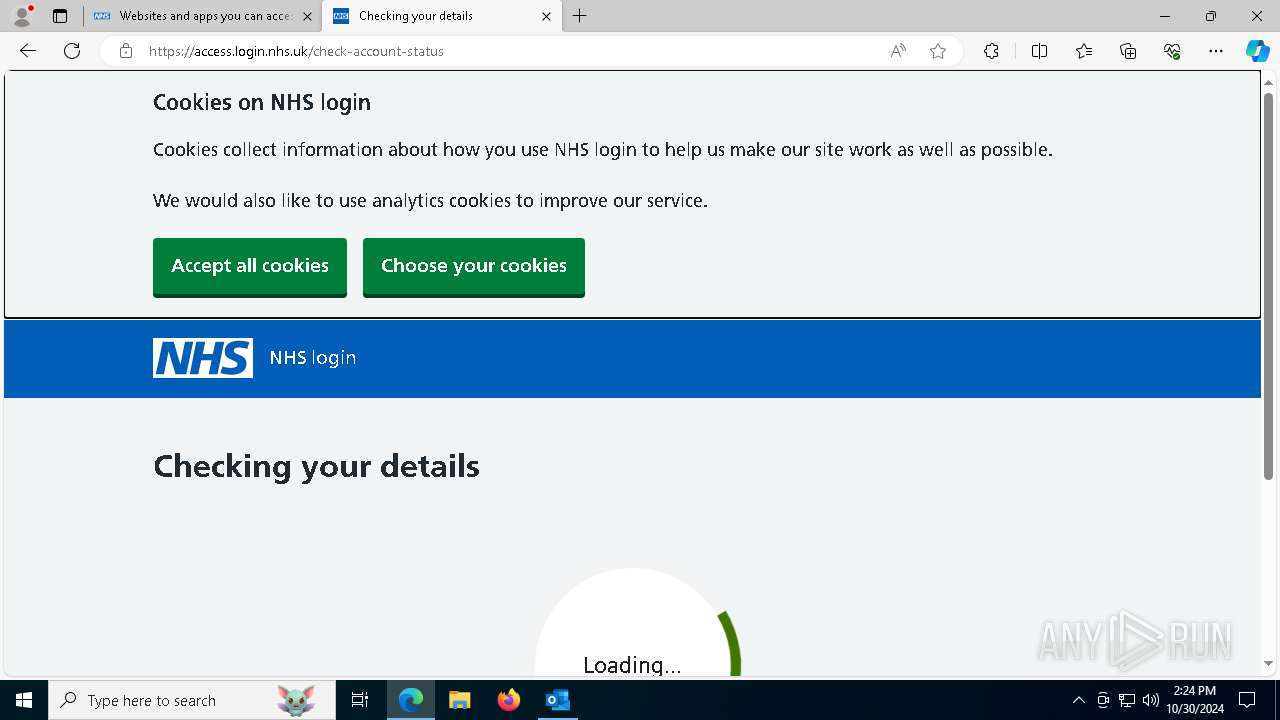Viewport: 1280px width, 720px height.
Task: Add this page to favorites star
Action: [x=938, y=51]
